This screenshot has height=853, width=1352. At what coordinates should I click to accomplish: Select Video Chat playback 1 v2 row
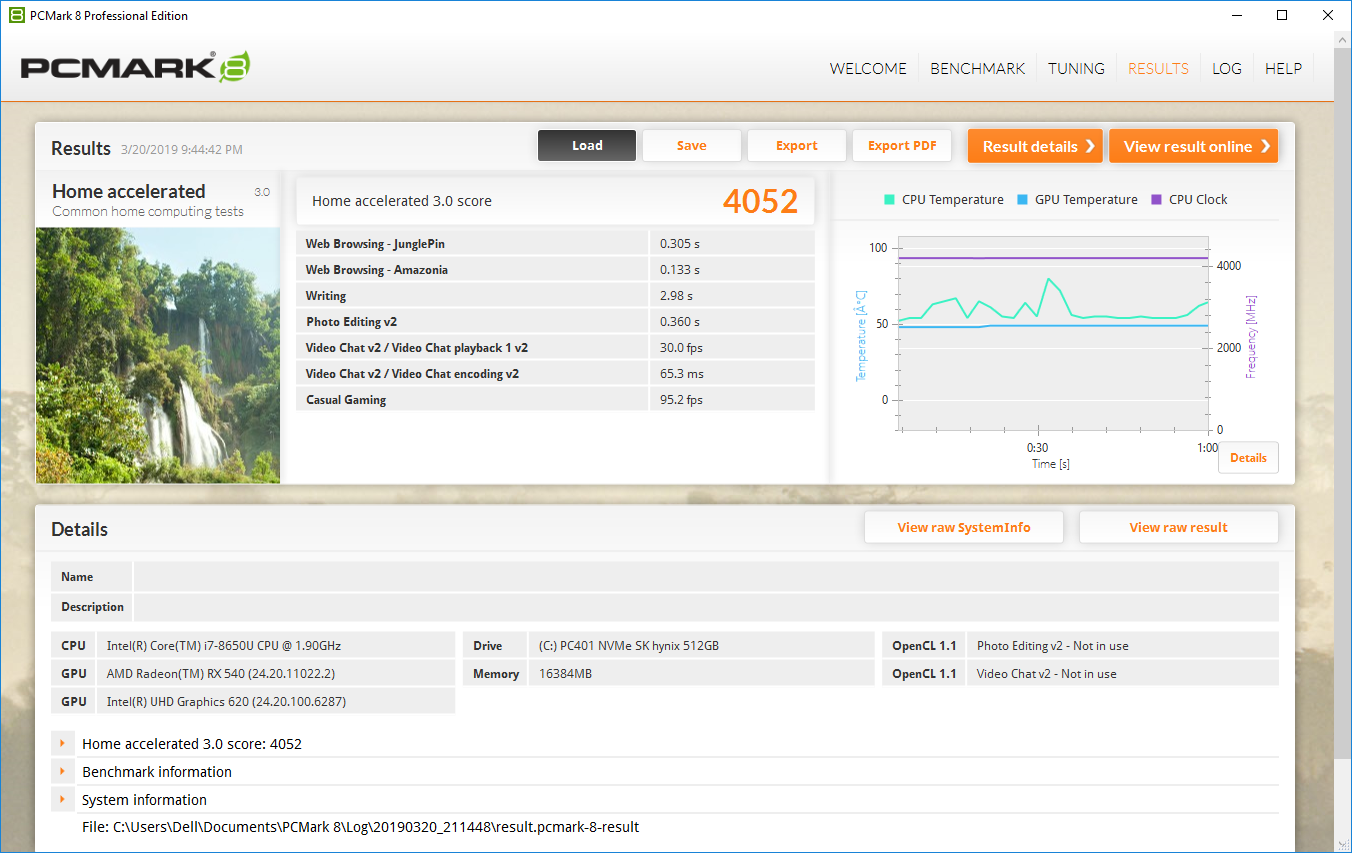(x=555, y=347)
